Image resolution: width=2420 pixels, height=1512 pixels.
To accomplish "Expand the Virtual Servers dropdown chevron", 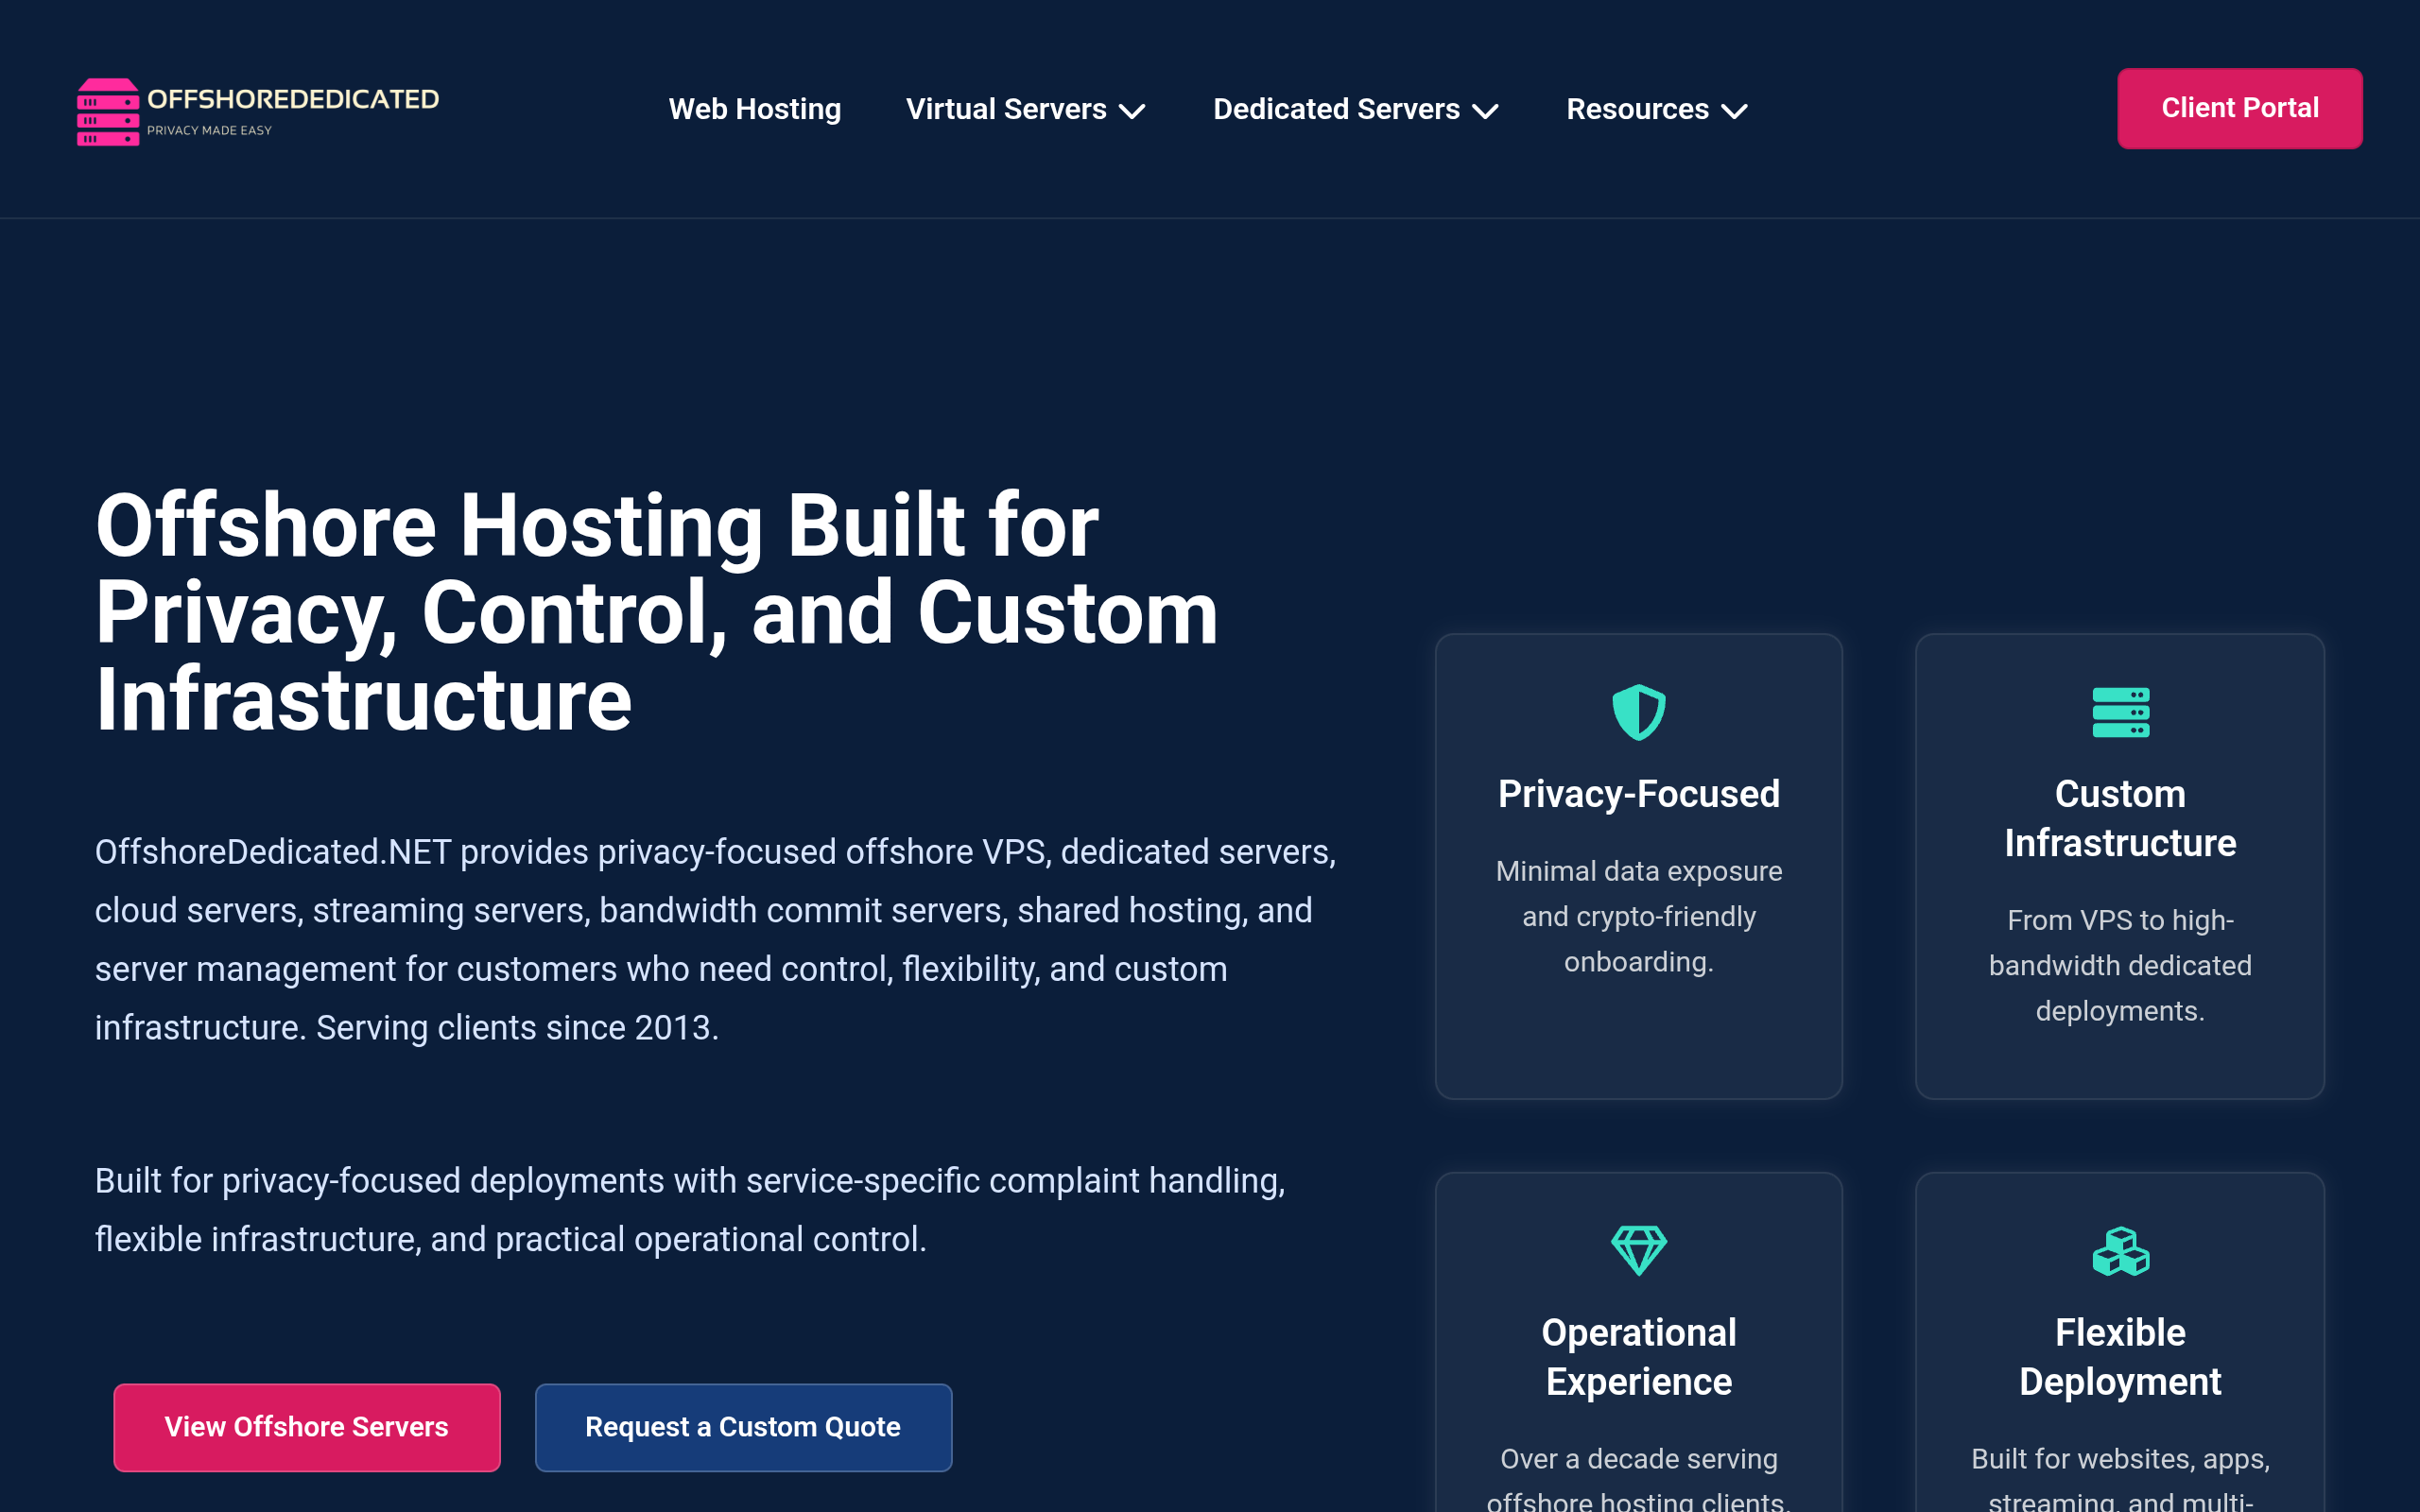I will tap(1132, 111).
